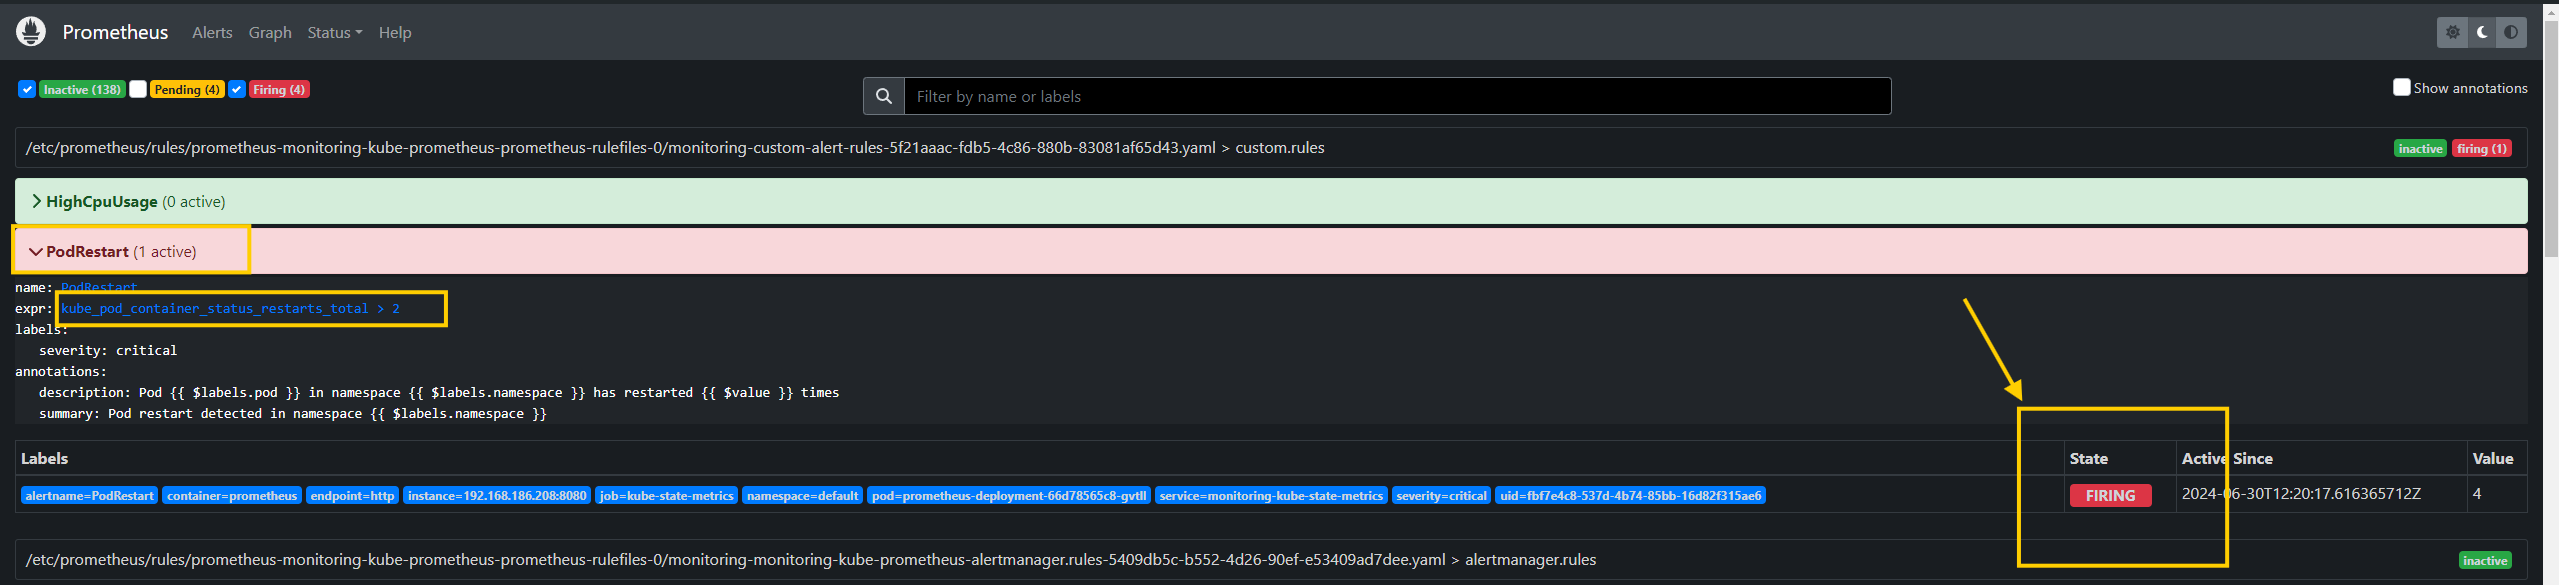Click the job=kube-state-metrics label badge
2559x585 pixels.
(x=666, y=495)
